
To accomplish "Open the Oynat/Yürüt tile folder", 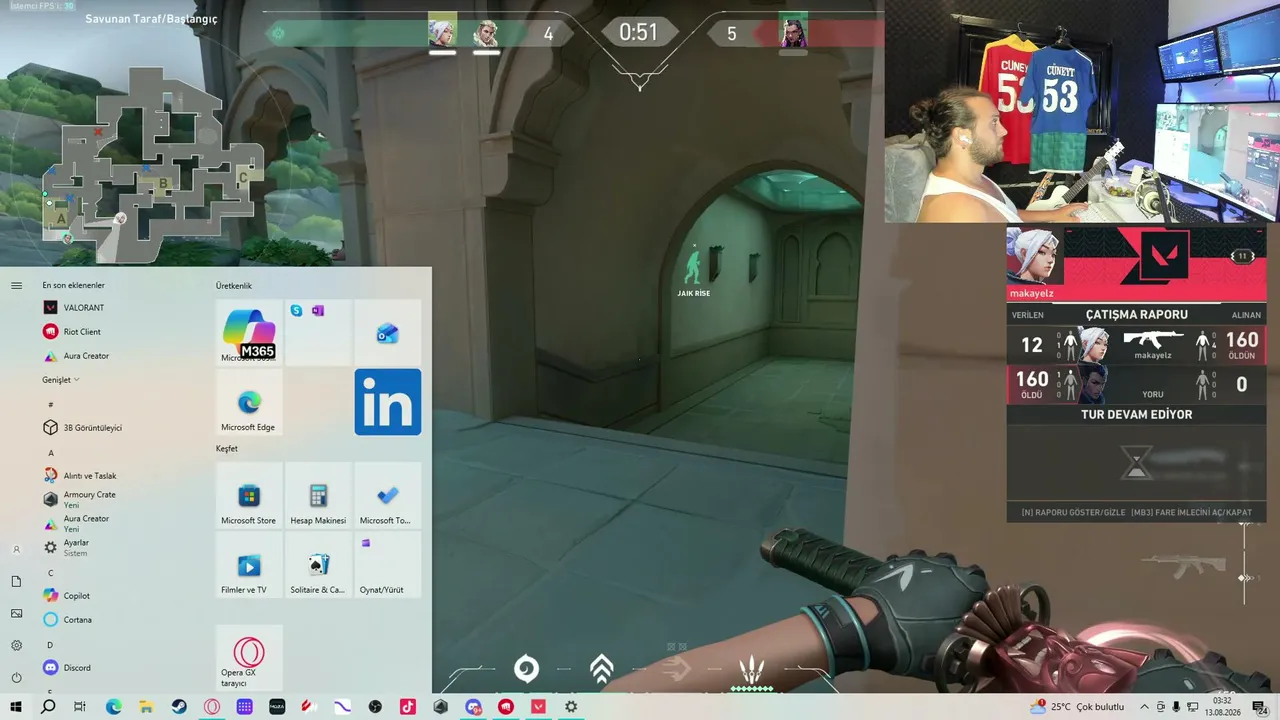I will coord(388,564).
